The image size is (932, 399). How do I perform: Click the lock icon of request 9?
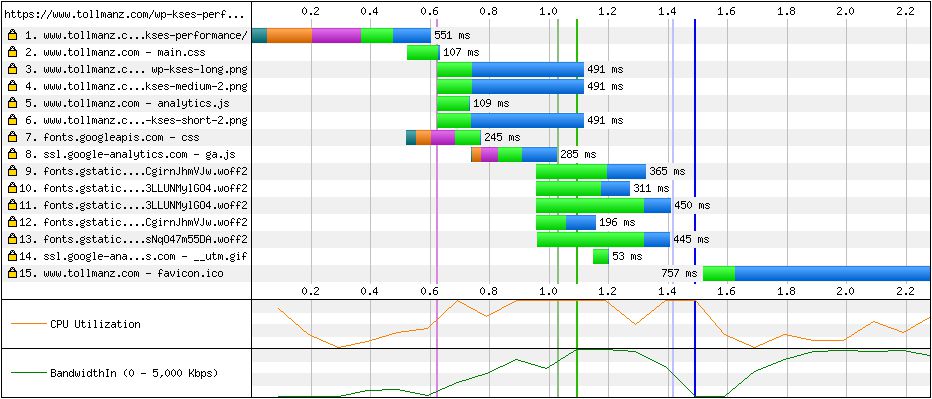click(x=12, y=172)
